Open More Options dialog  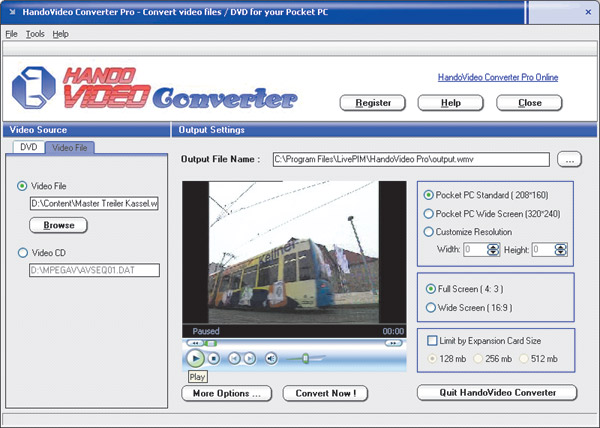pyautogui.click(x=227, y=394)
